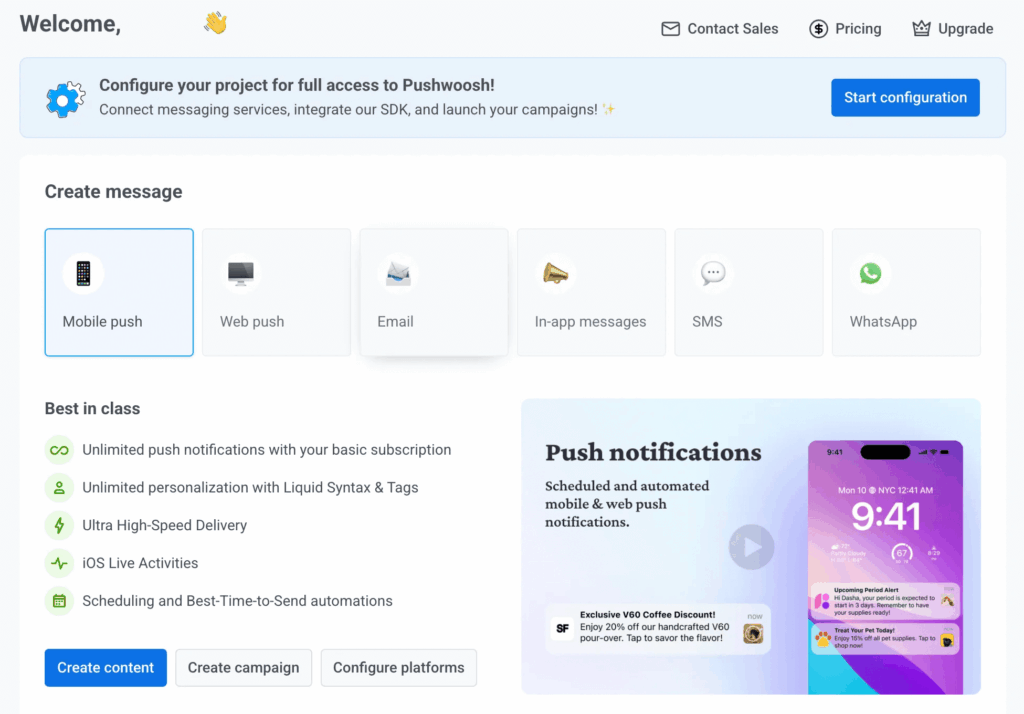1024x714 pixels.
Task: Select the Mobile push card
Action: 118,292
